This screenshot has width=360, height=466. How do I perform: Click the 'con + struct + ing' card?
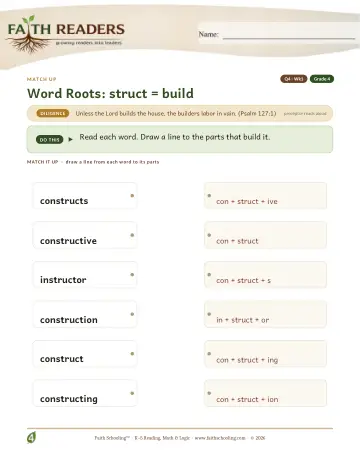pos(265,354)
